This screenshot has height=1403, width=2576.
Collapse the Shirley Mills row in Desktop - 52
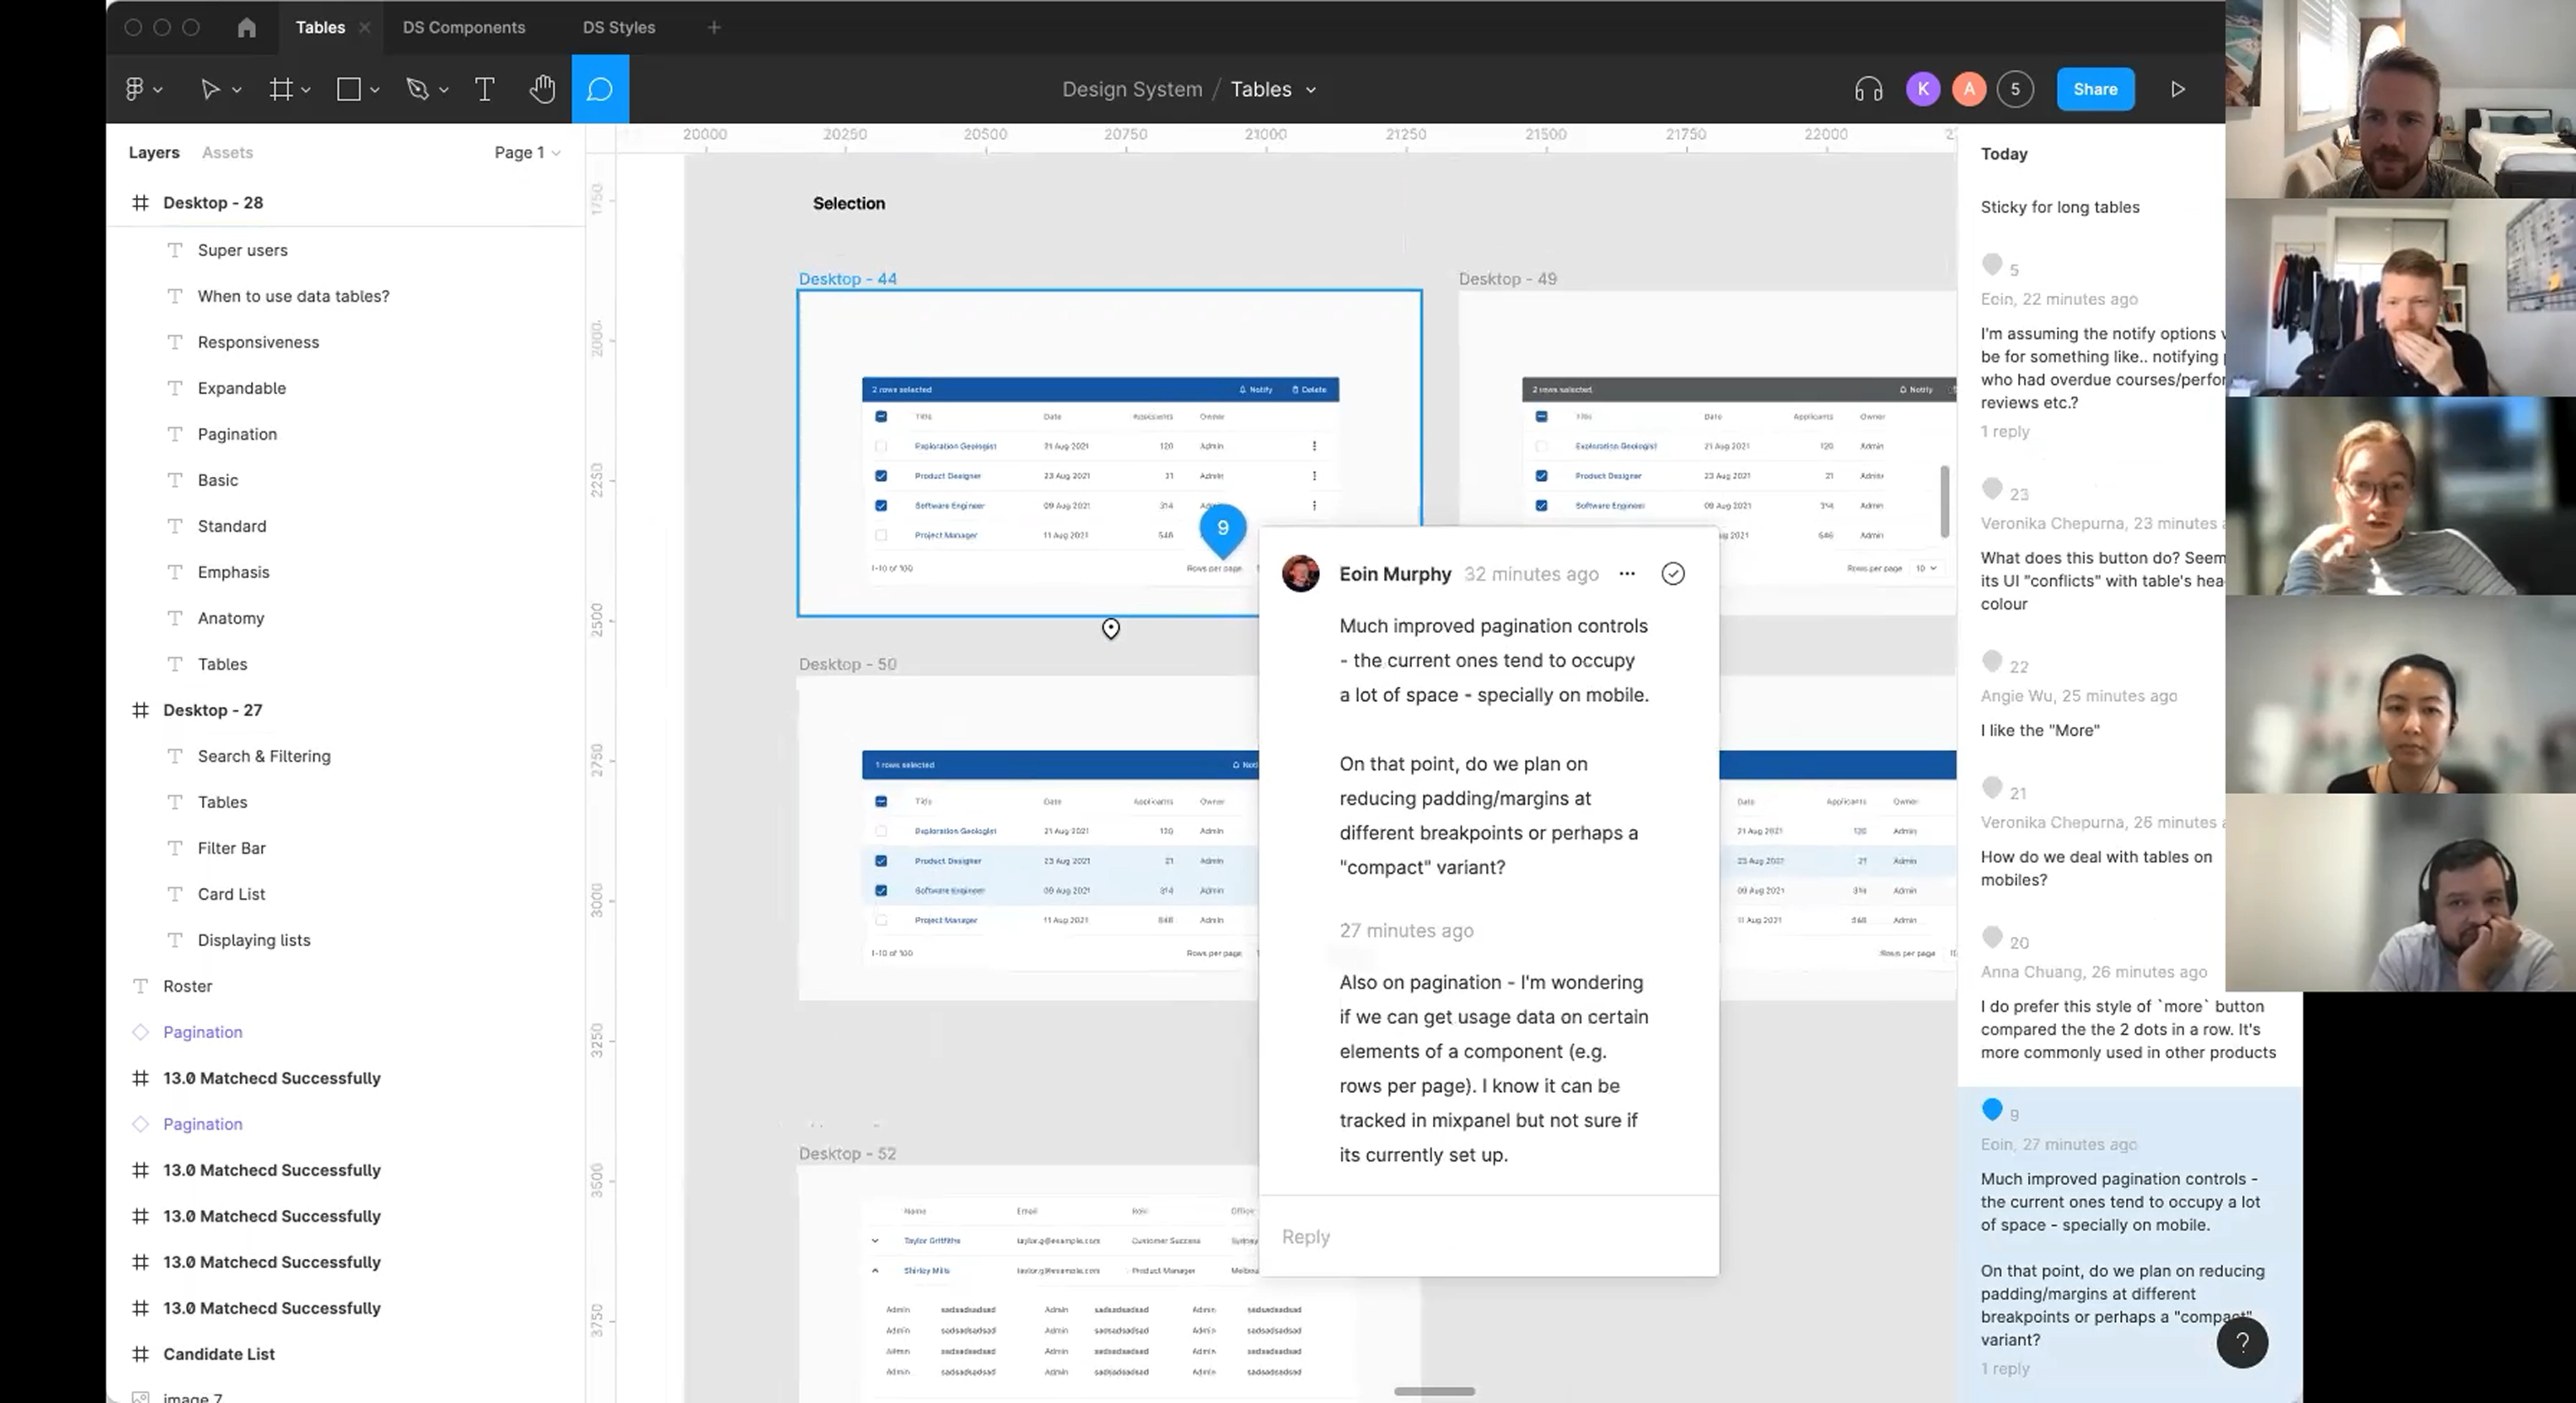(875, 1270)
